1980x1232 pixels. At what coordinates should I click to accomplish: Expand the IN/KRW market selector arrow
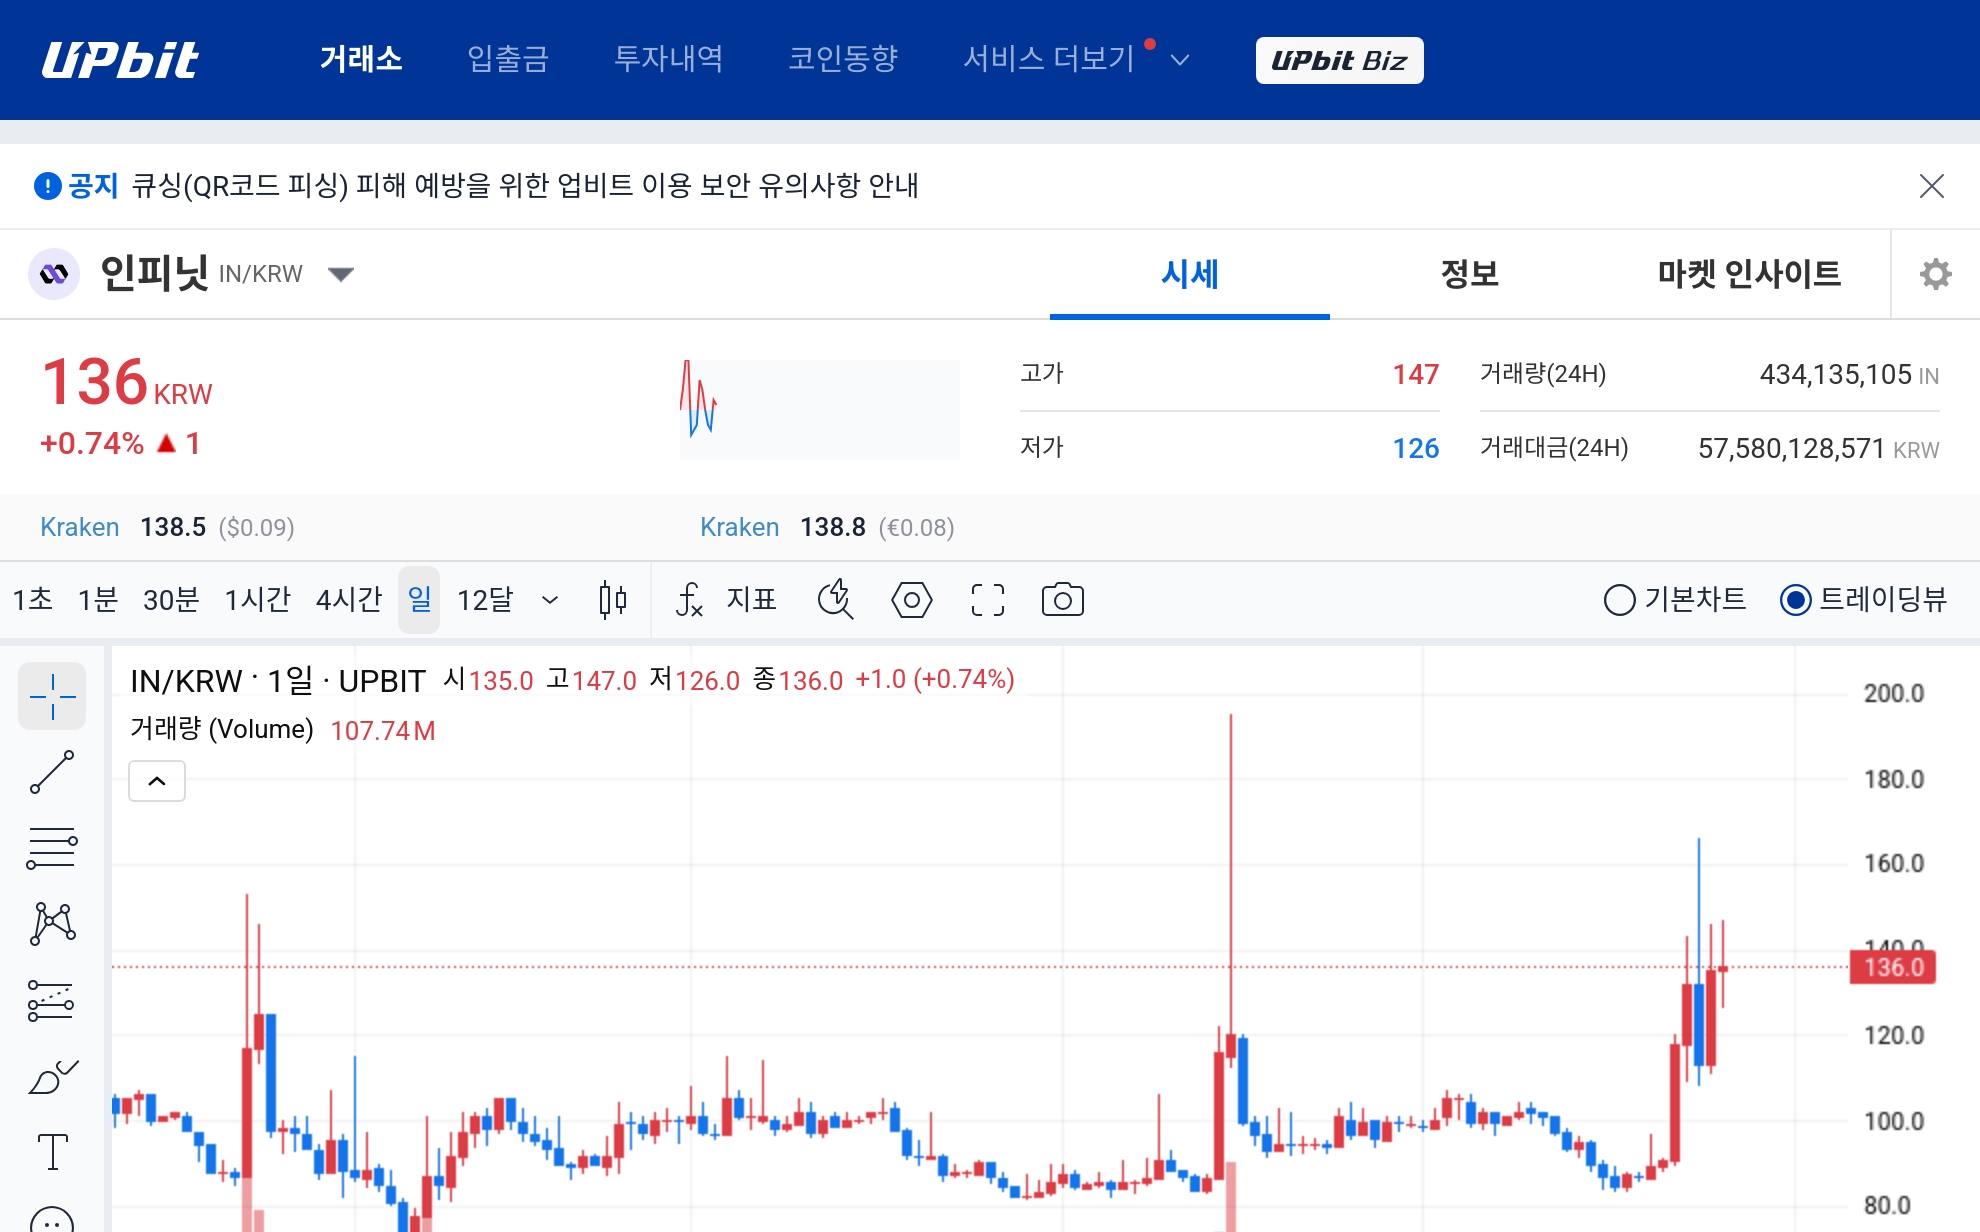click(341, 274)
